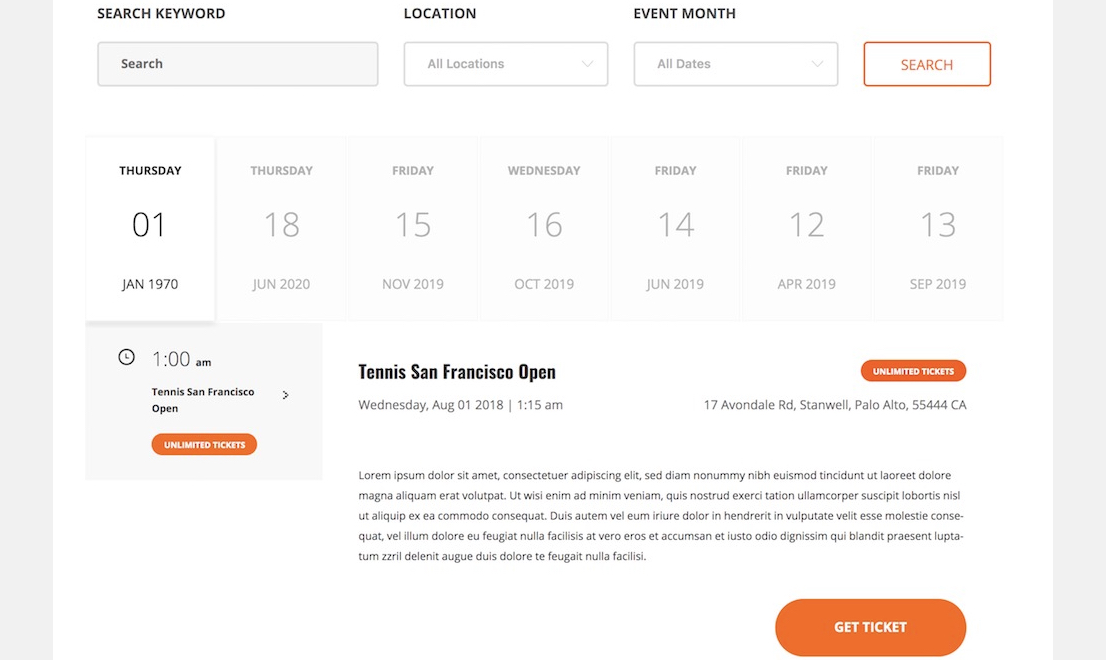Click the clock icon beside 1:00 am
The width and height of the screenshot is (1106, 660).
coord(126,357)
